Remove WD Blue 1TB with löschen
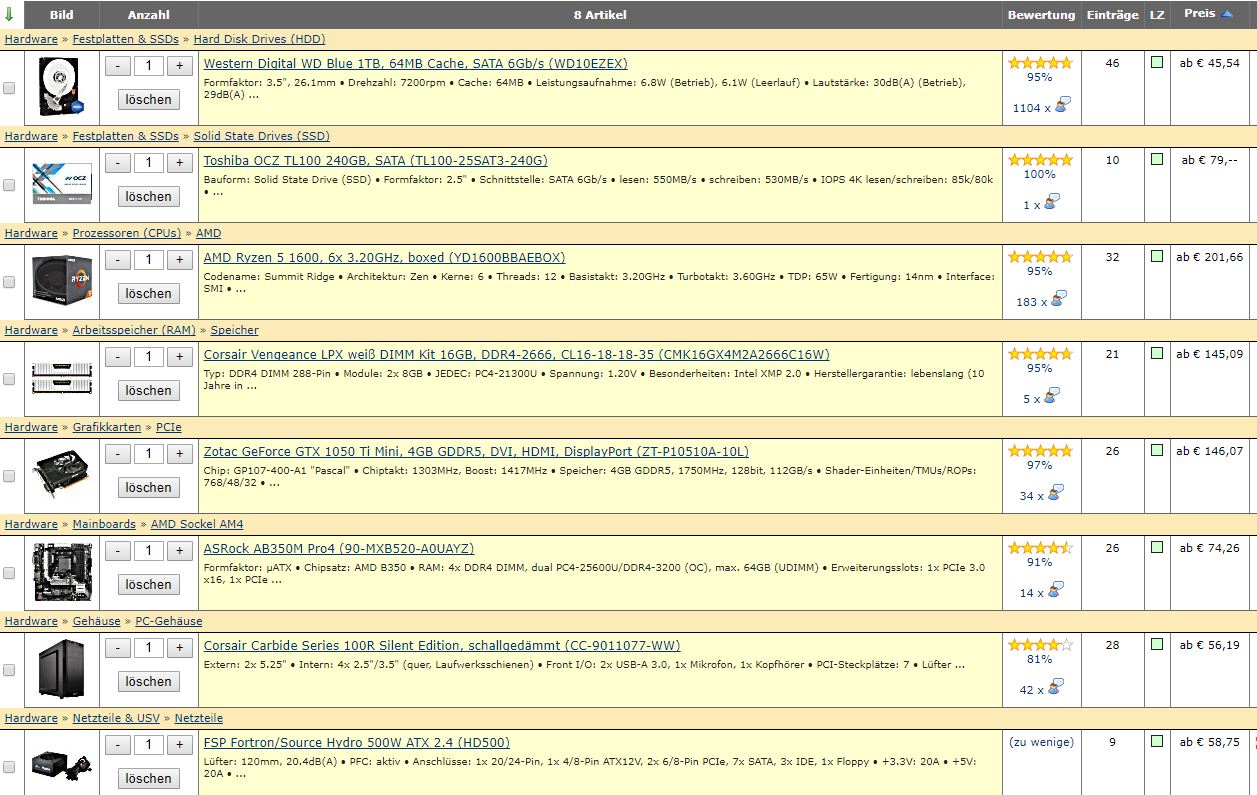This screenshot has height=795, width=1257. pos(149,99)
